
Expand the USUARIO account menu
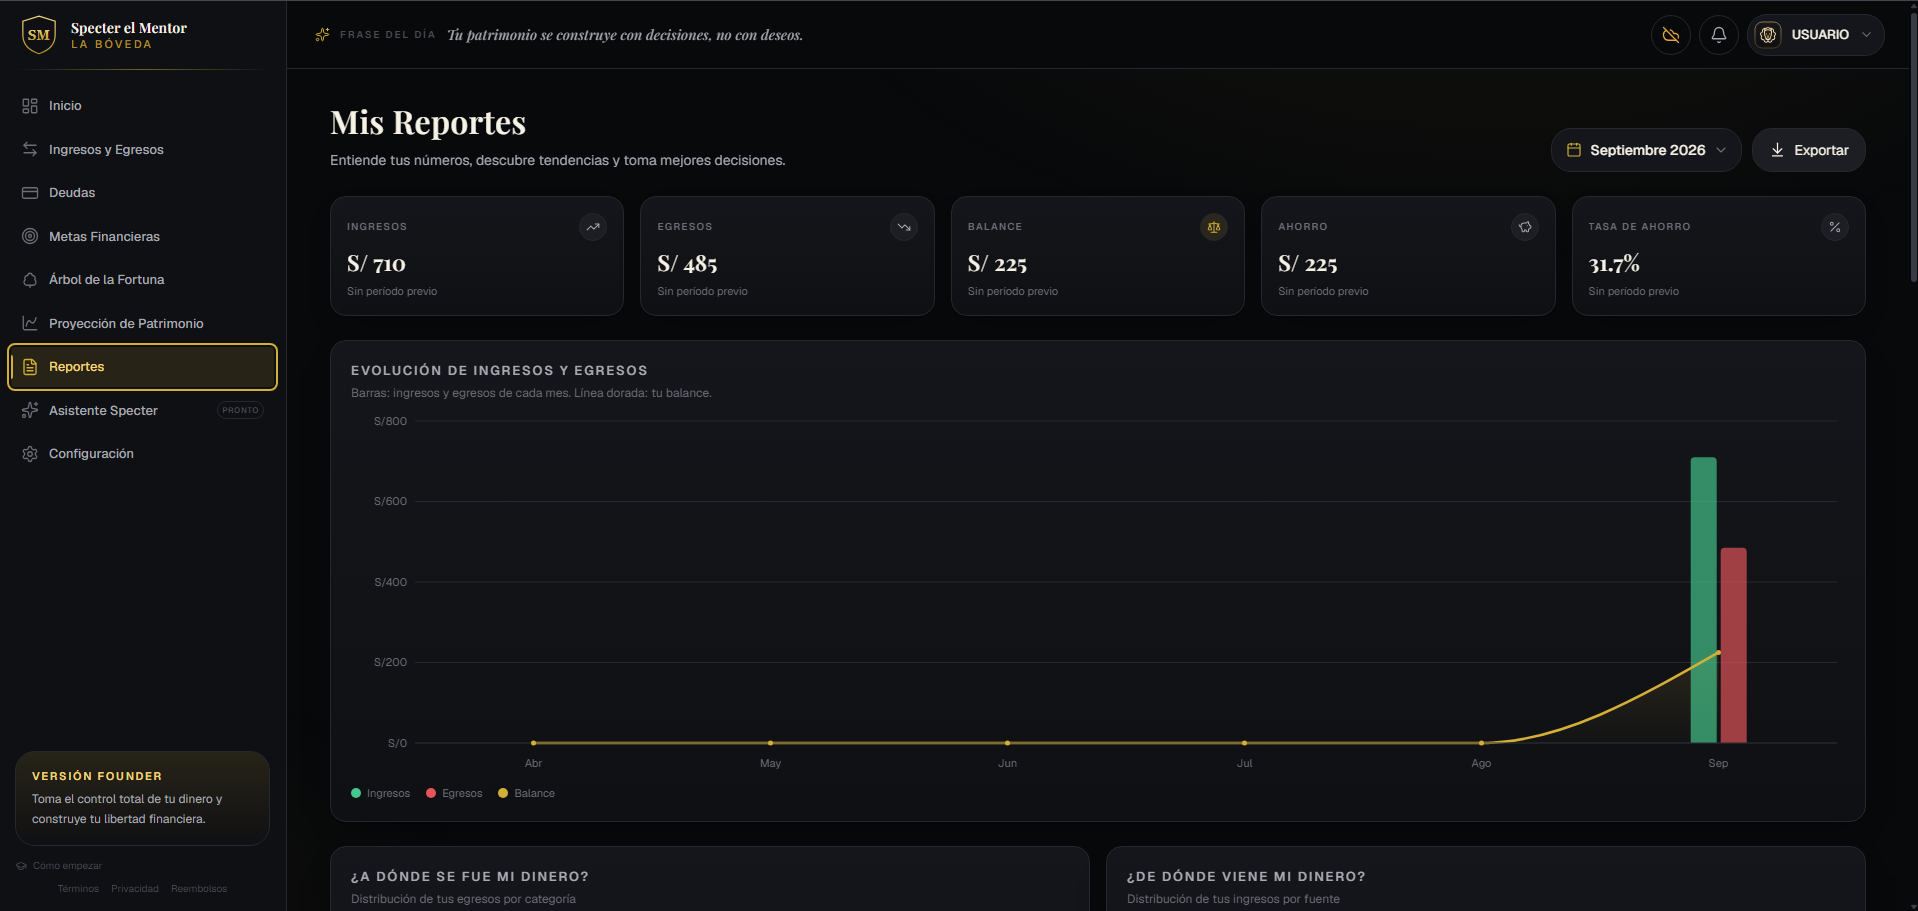click(1816, 35)
